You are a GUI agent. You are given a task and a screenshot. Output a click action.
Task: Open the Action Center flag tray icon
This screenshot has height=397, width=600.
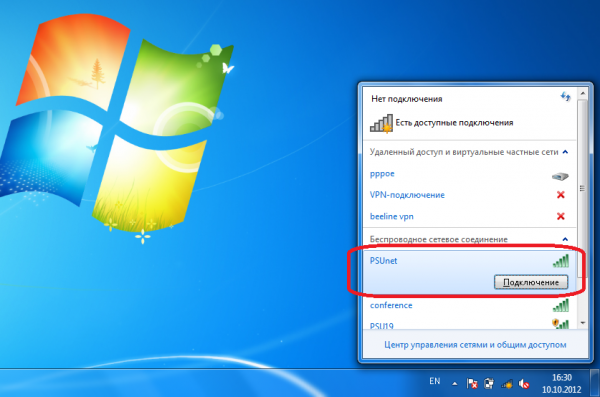(x=472, y=383)
